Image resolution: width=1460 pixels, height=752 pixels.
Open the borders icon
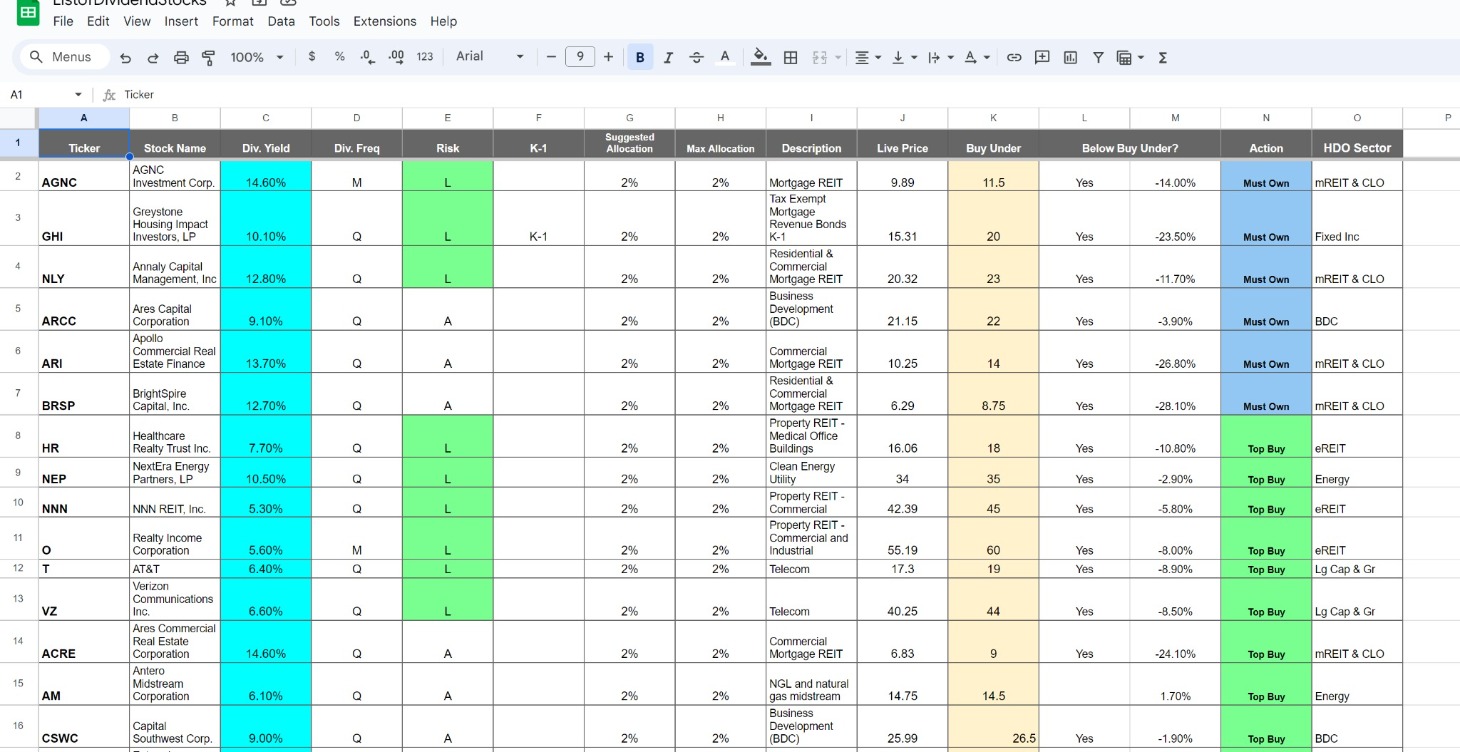point(790,57)
